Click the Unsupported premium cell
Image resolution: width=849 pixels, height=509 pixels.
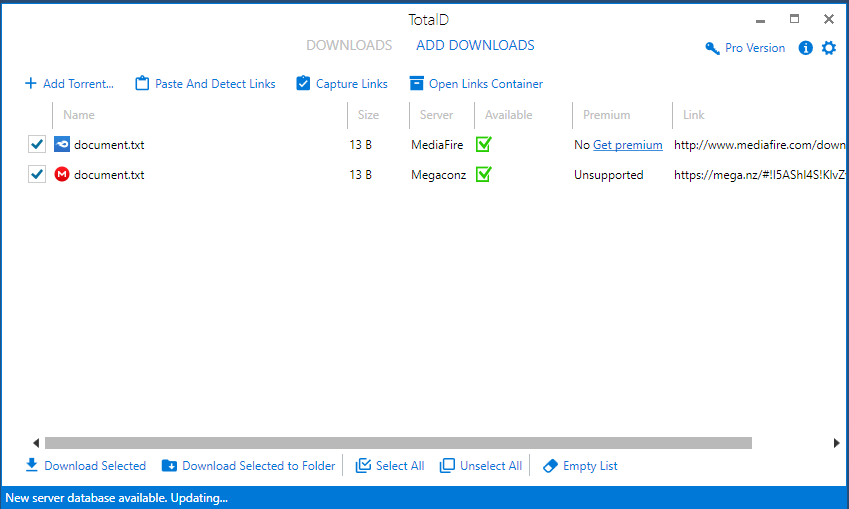pos(609,175)
